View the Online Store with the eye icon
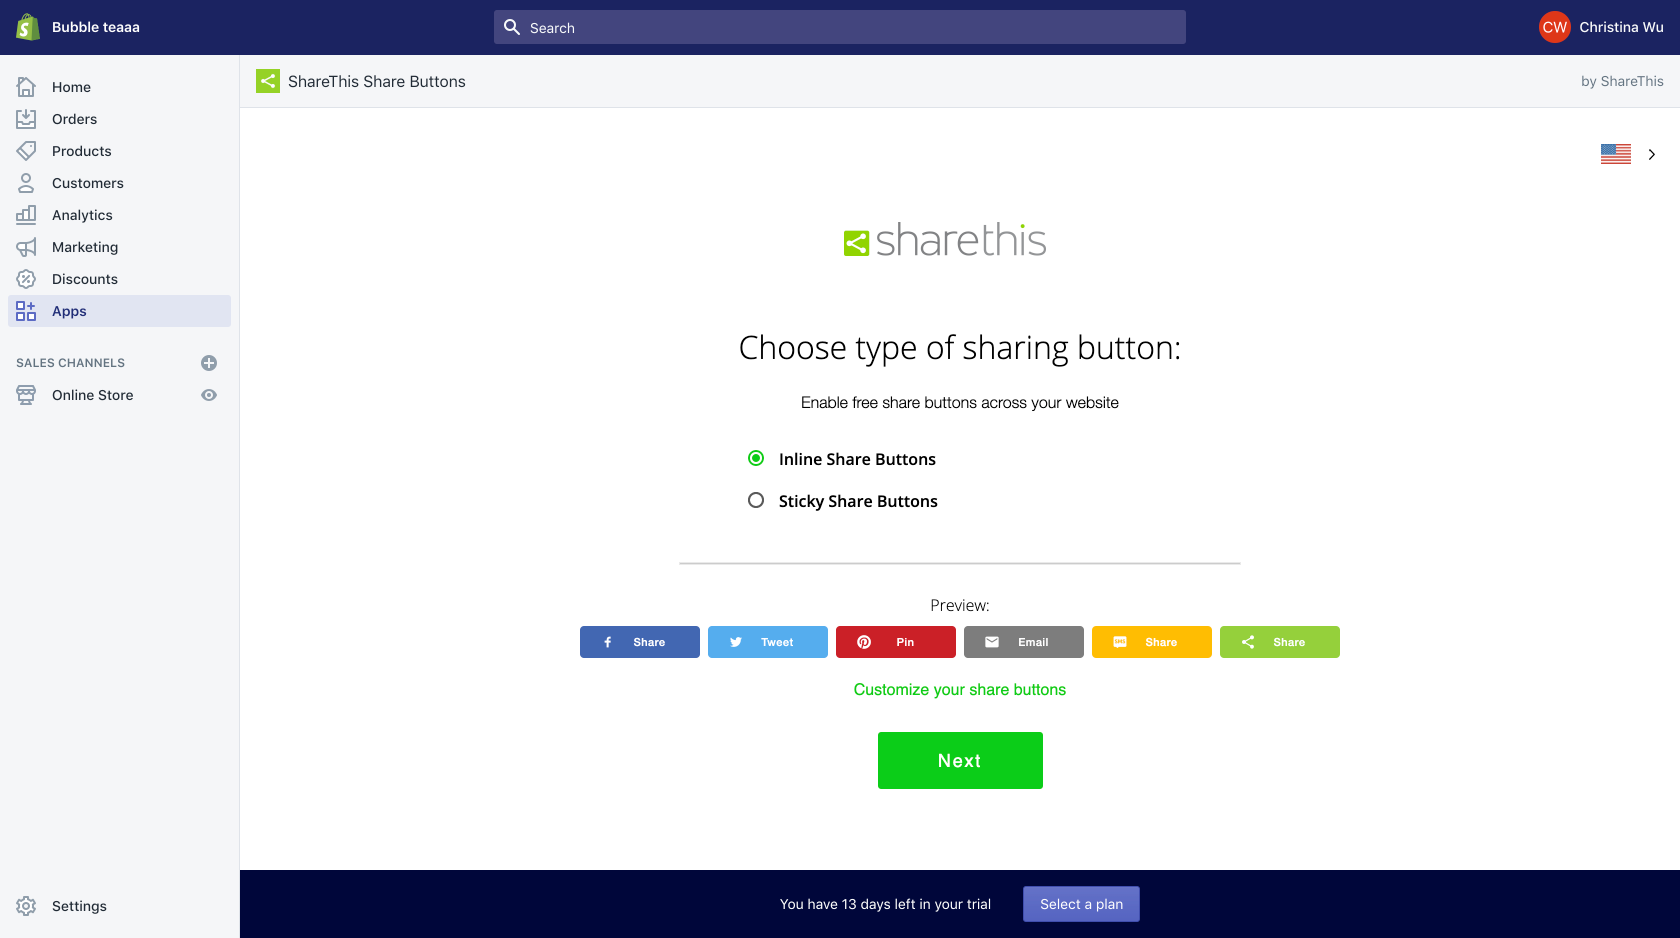Screen dimensions: 1680x938 pos(209,395)
